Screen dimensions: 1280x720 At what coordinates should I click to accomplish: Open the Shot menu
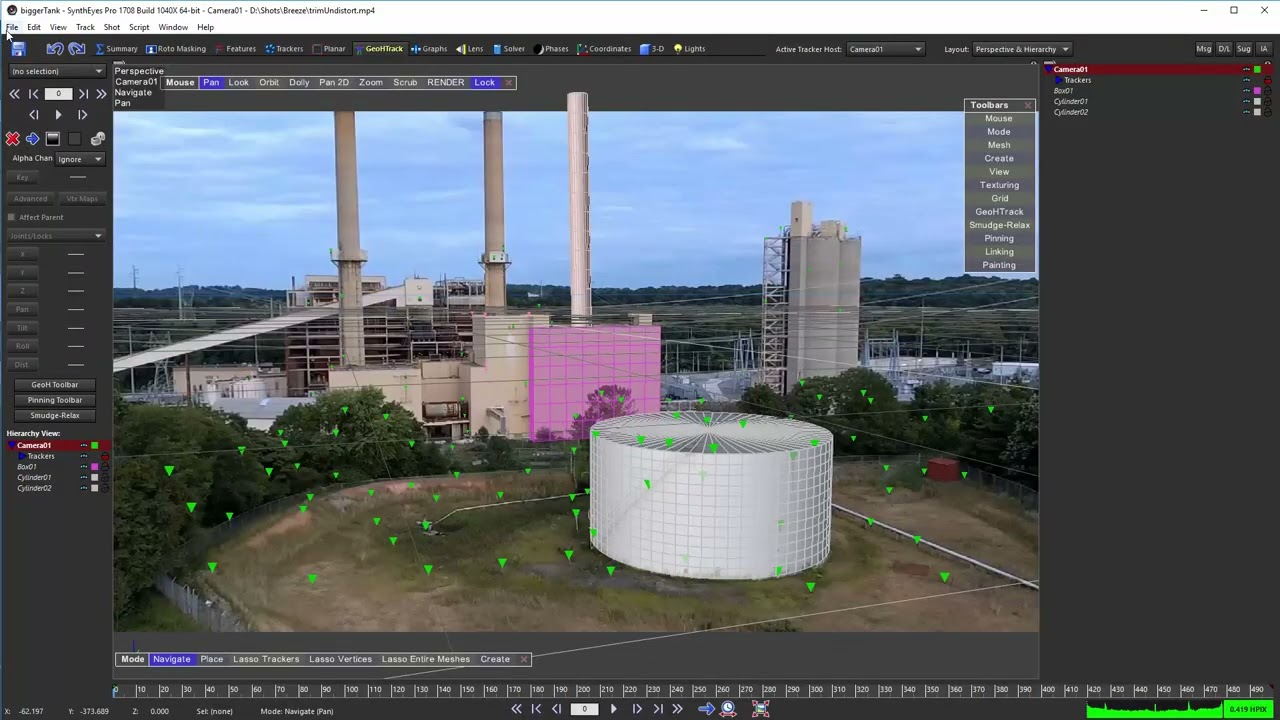click(112, 27)
